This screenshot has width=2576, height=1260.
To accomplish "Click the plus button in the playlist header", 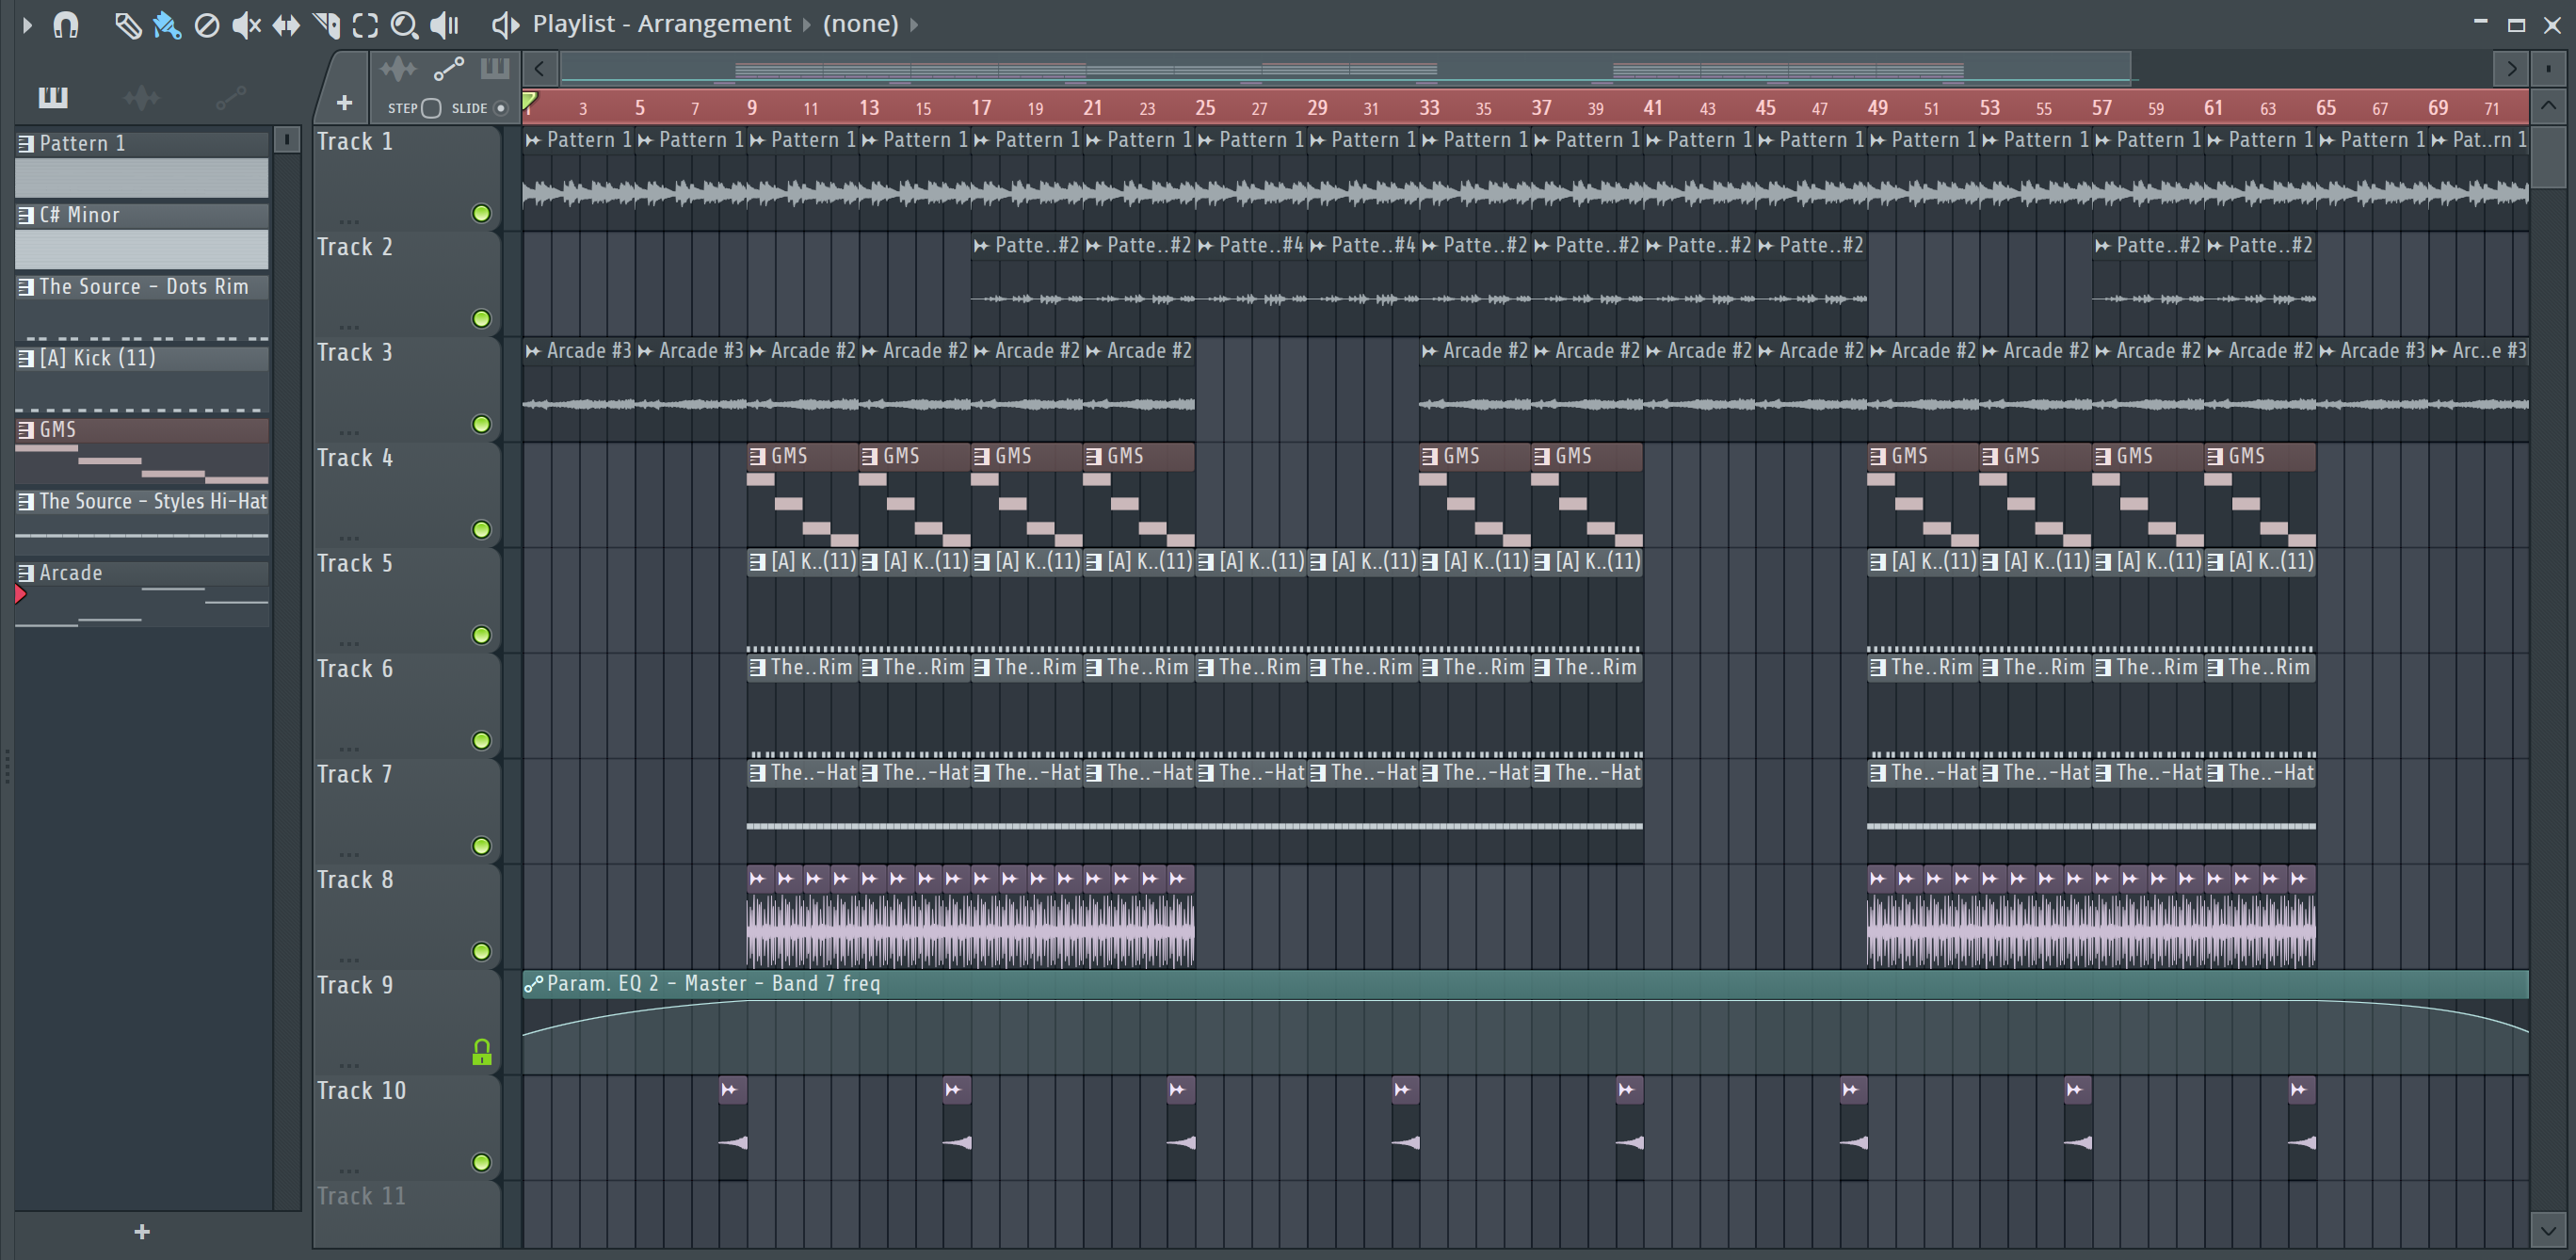I will (x=344, y=103).
